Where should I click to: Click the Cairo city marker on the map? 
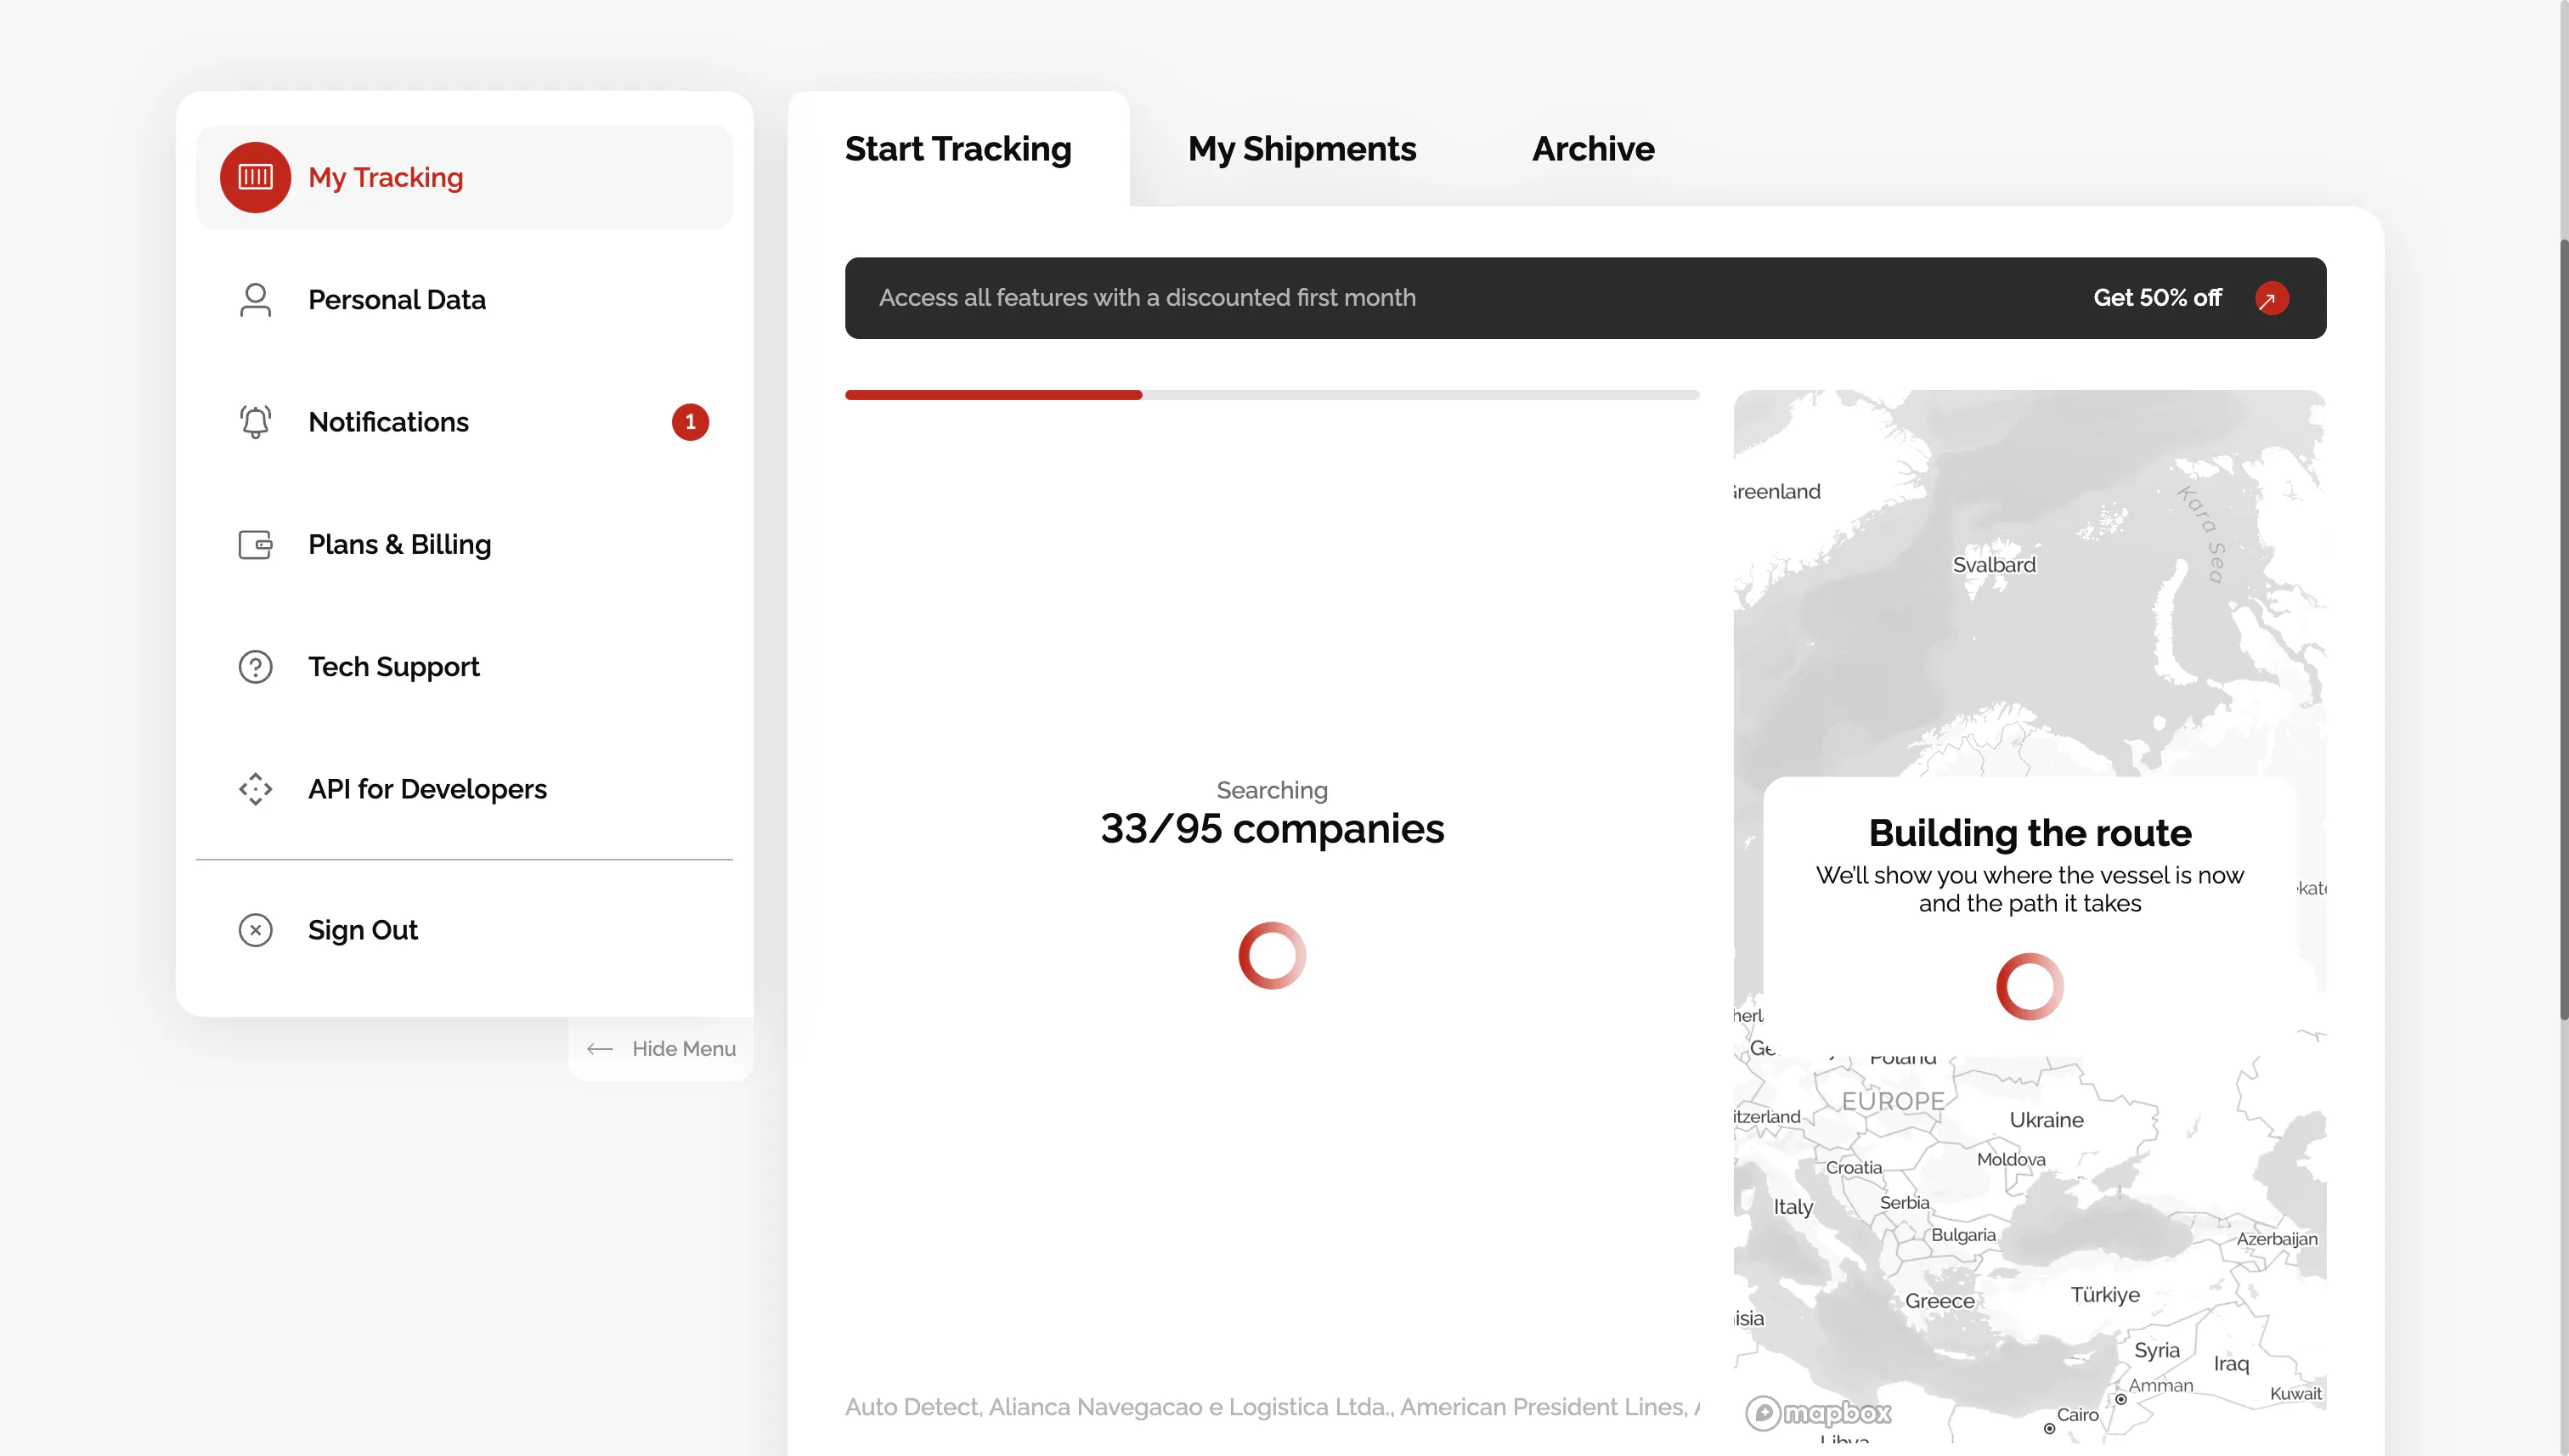pyautogui.click(x=2049, y=1429)
